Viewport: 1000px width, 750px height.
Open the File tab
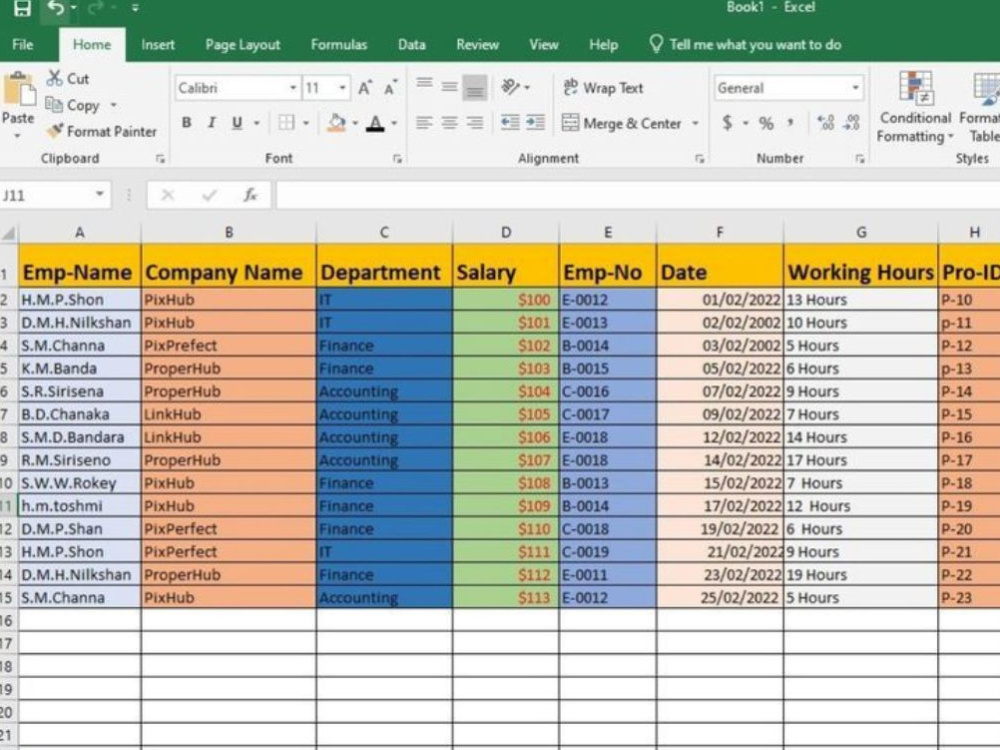pos(22,45)
